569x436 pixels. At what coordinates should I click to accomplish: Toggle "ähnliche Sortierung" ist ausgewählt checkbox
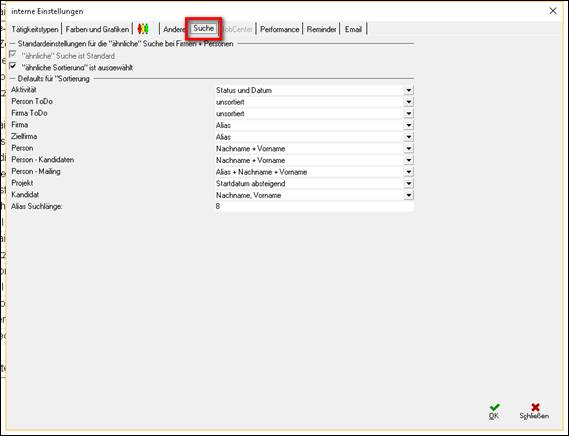click(13, 66)
